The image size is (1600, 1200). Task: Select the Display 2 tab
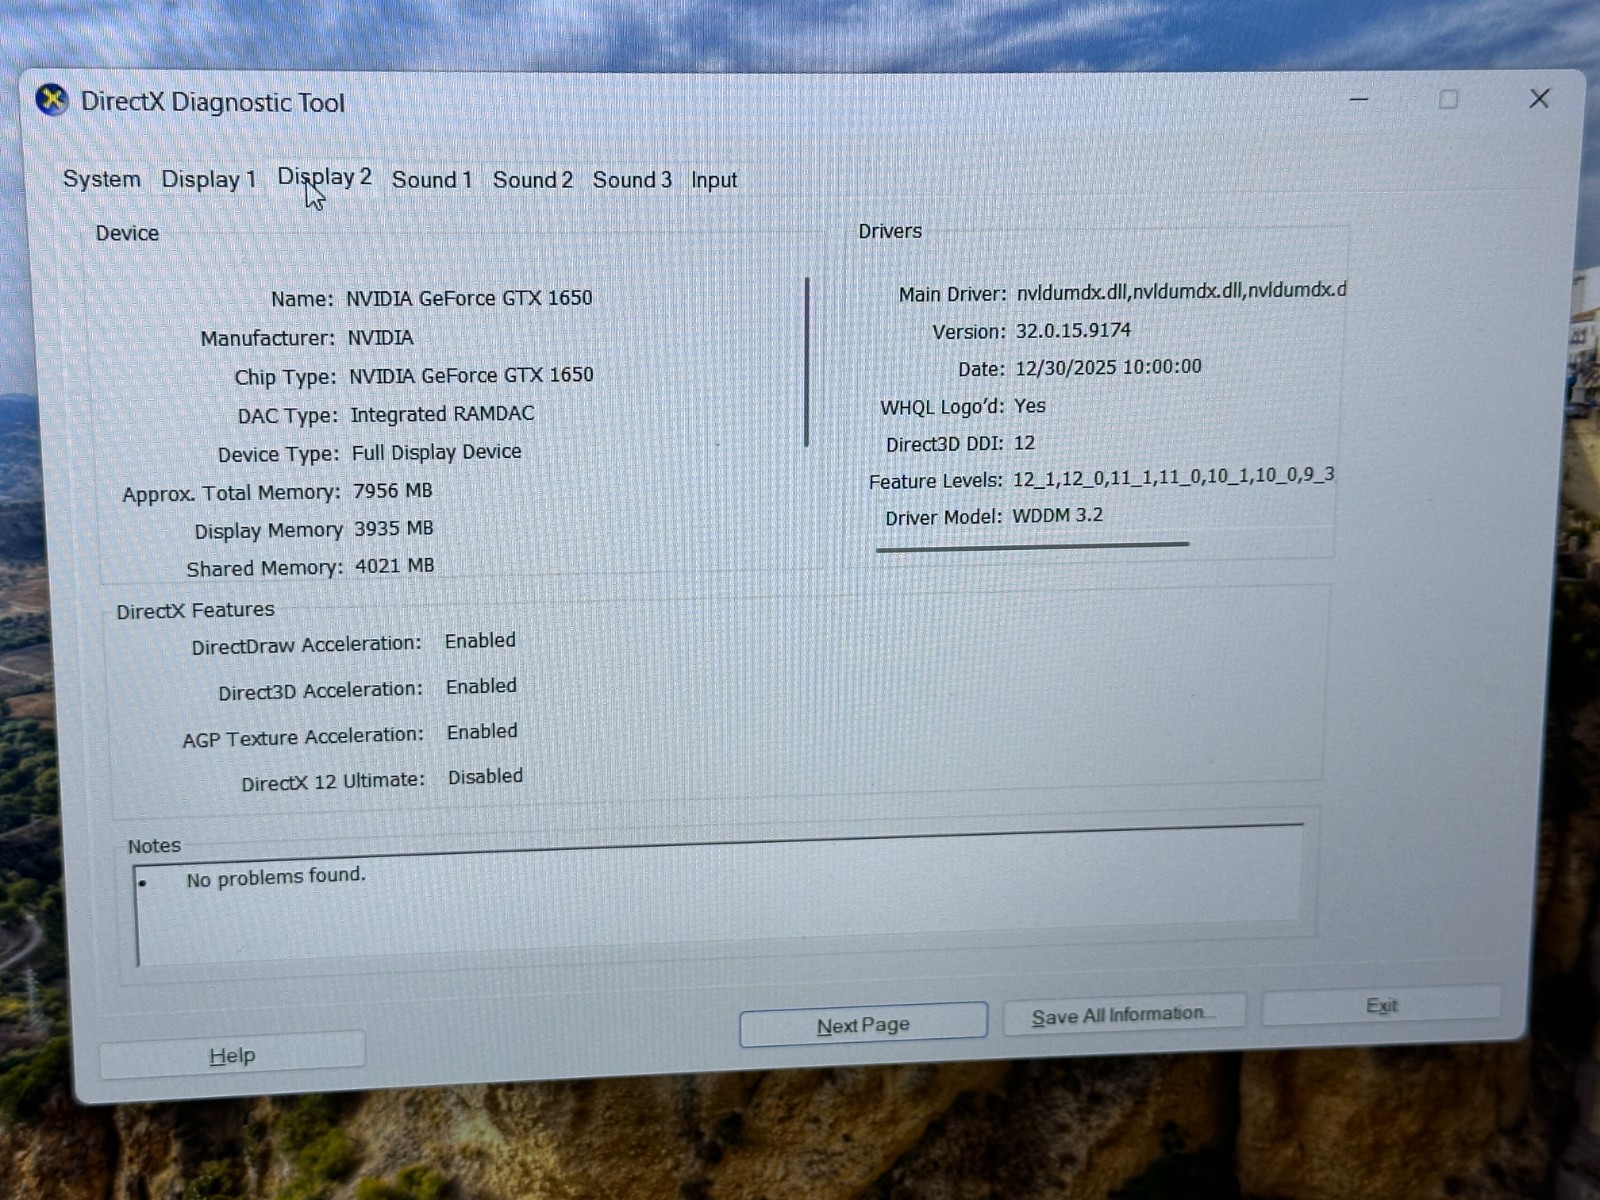tap(324, 177)
